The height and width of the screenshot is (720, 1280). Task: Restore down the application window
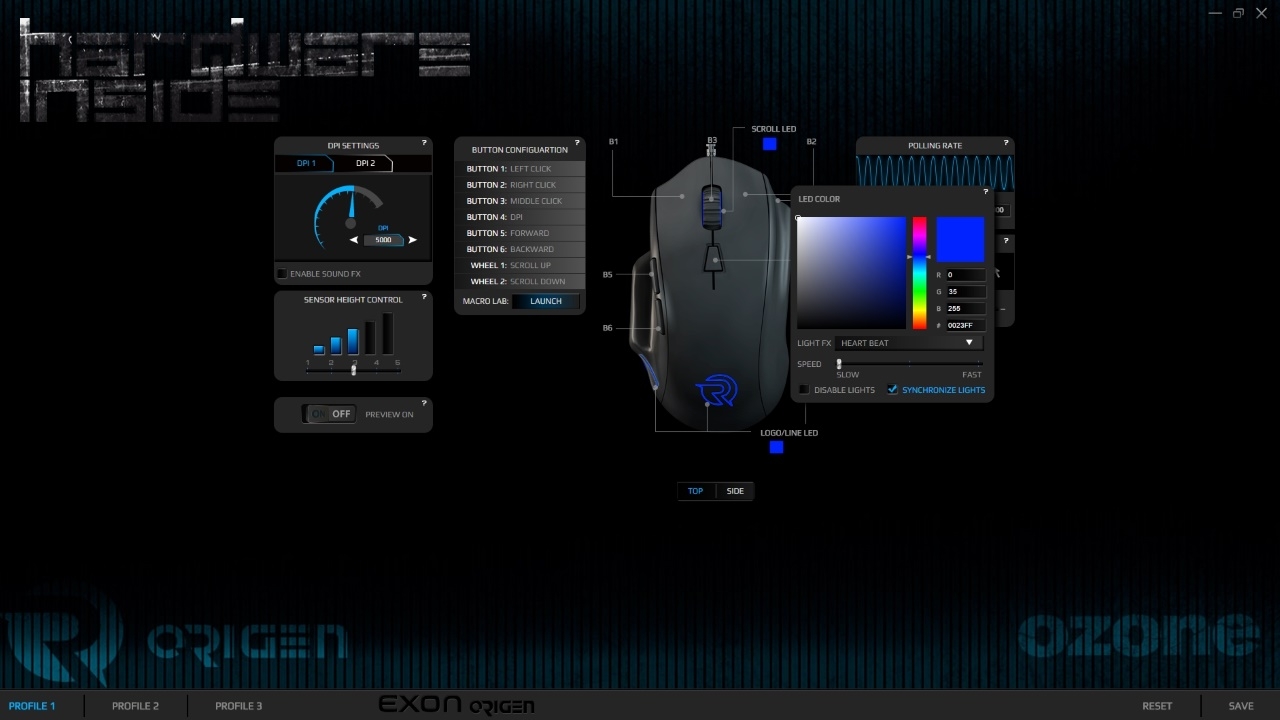point(1238,13)
